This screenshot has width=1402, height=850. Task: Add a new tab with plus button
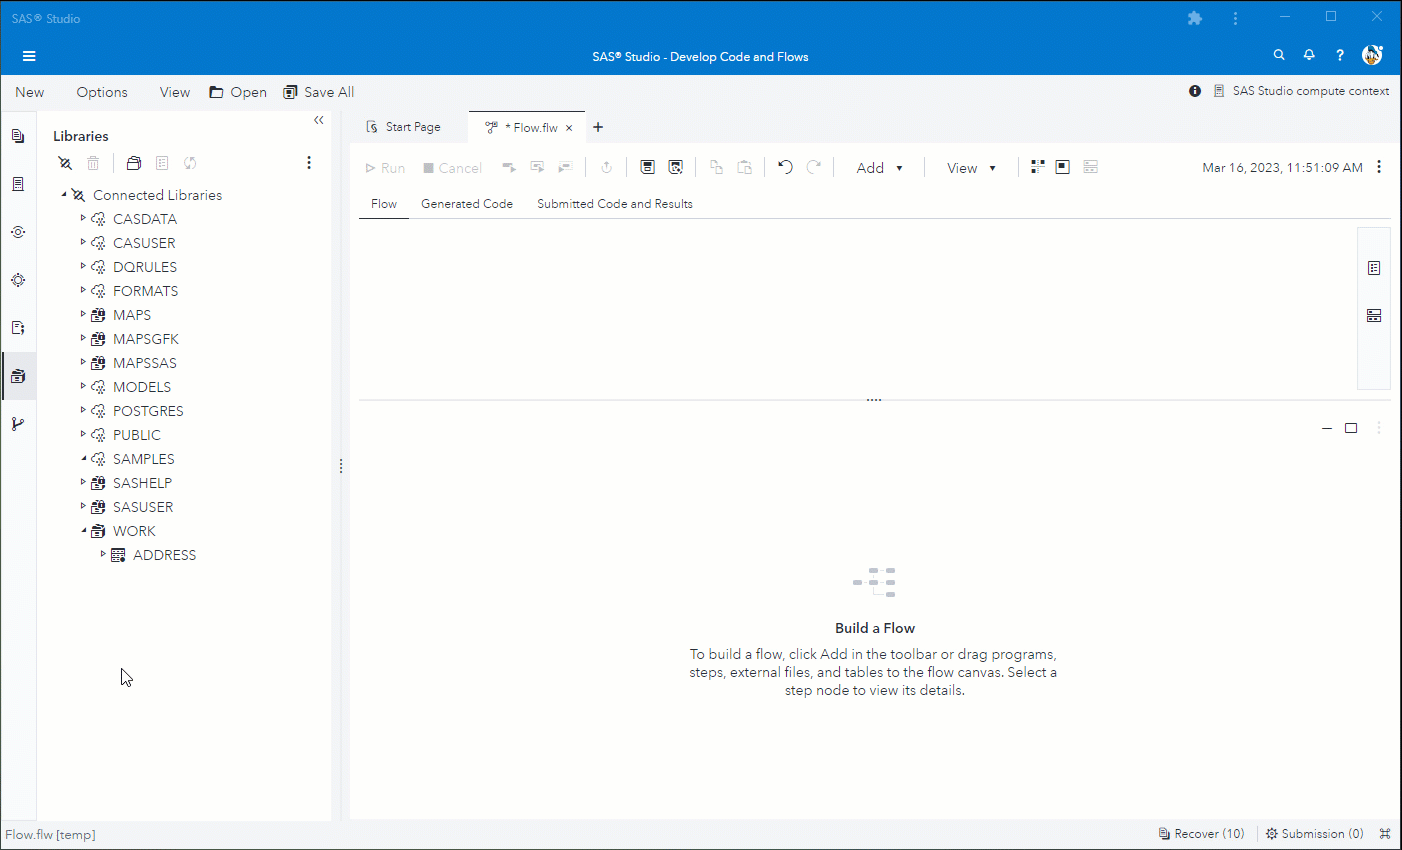pyautogui.click(x=598, y=127)
